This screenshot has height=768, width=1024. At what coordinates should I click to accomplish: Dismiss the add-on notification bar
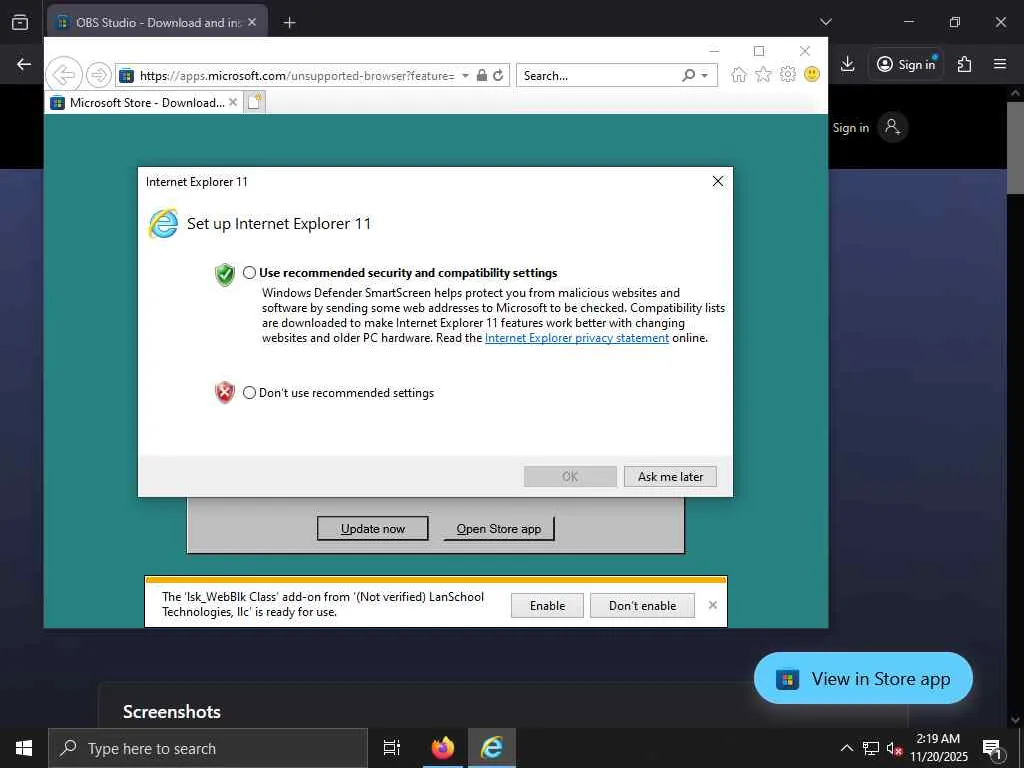712,605
